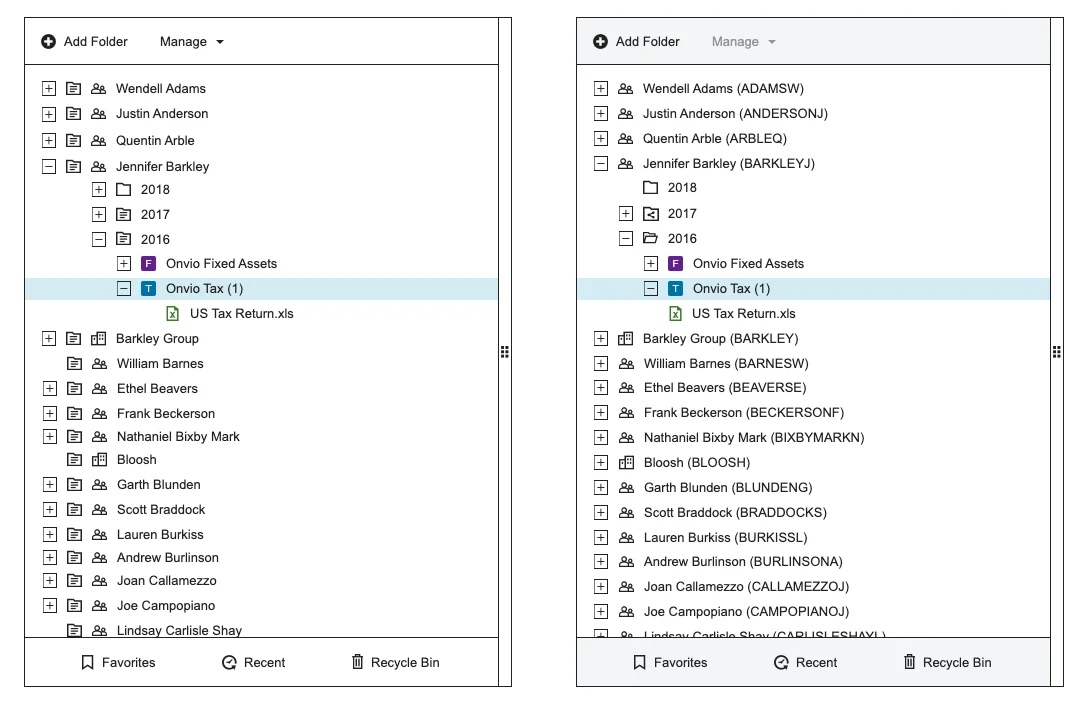Expand Quentin Arble (ARBLEQ) in right panel
This screenshot has width=1092, height=715.
click(601, 139)
